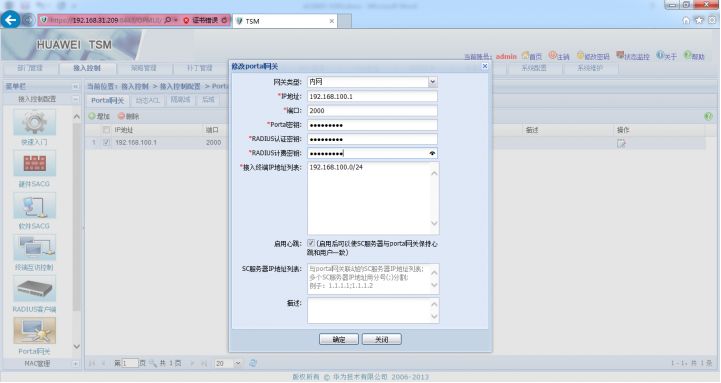Collapse the 菜单栏 sidebar panel

coord(75,86)
